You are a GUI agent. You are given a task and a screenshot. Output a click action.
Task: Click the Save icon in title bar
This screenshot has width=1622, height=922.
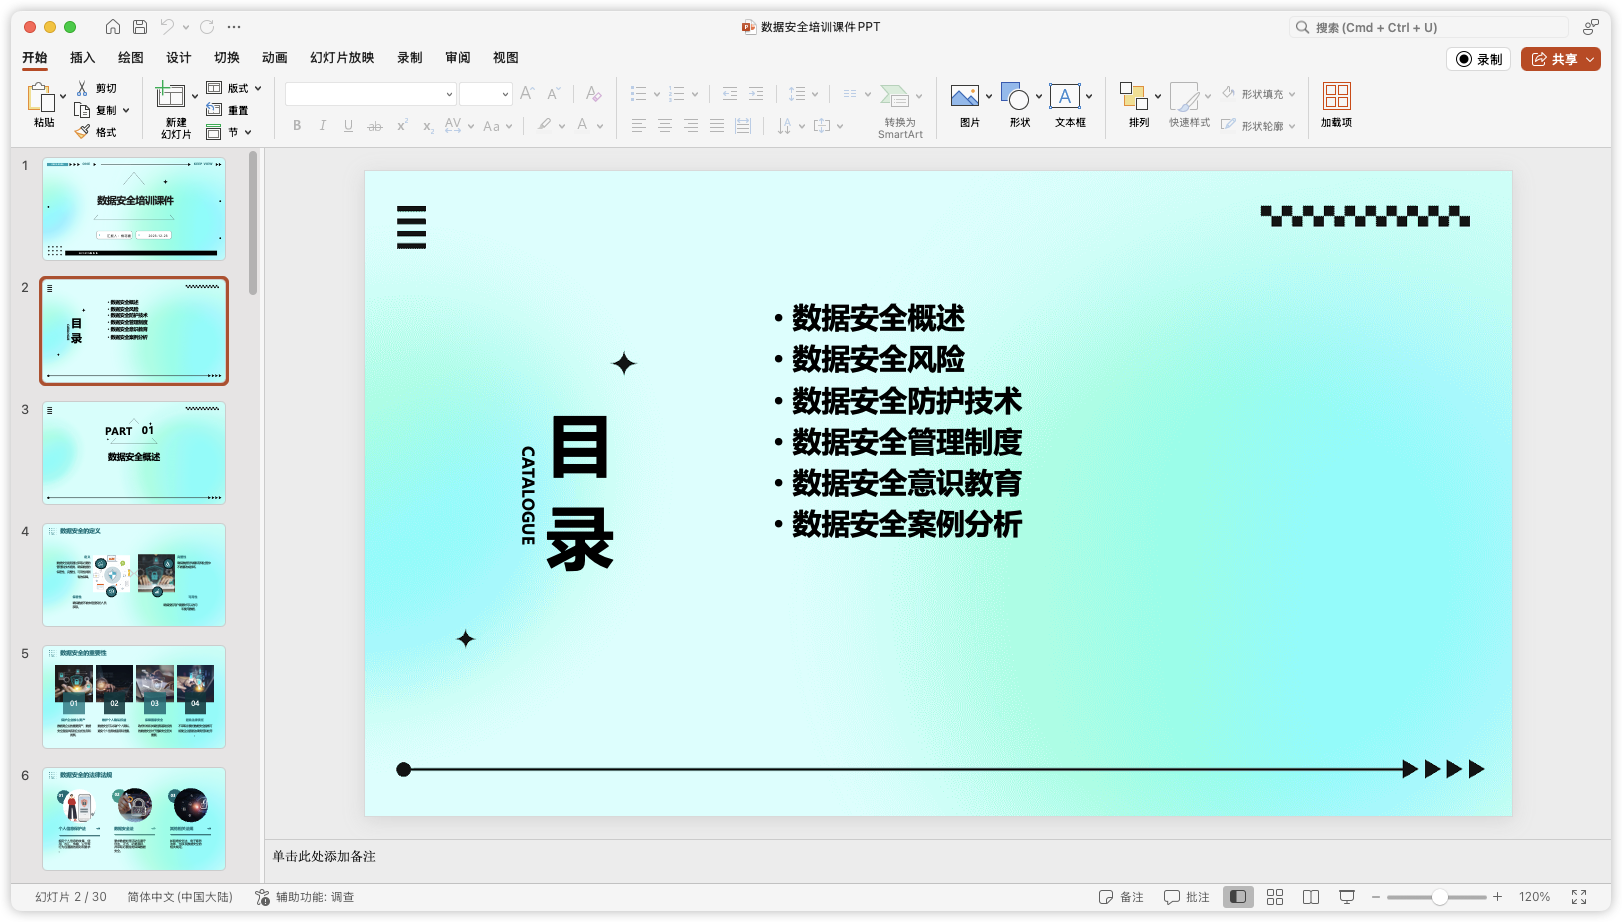click(140, 27)
